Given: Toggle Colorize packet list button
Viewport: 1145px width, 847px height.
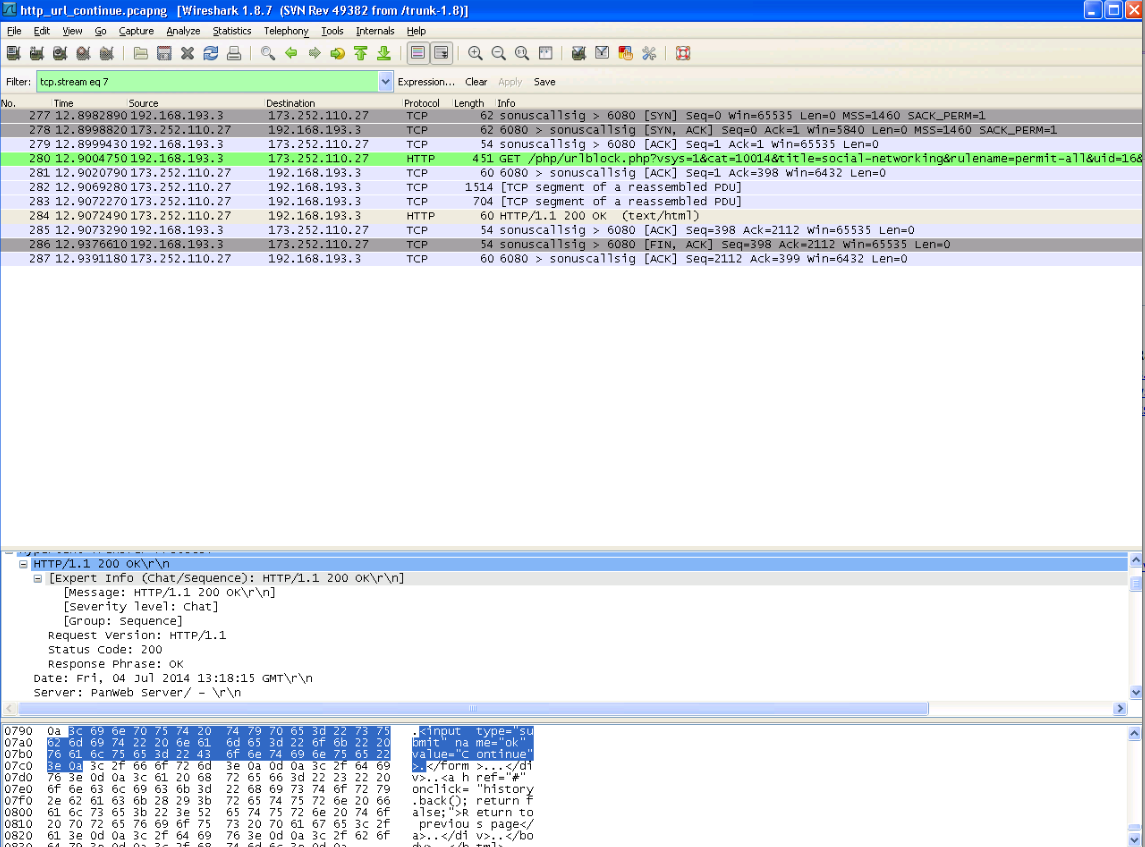Looking at the screenshot, I should tap(417, 54).
